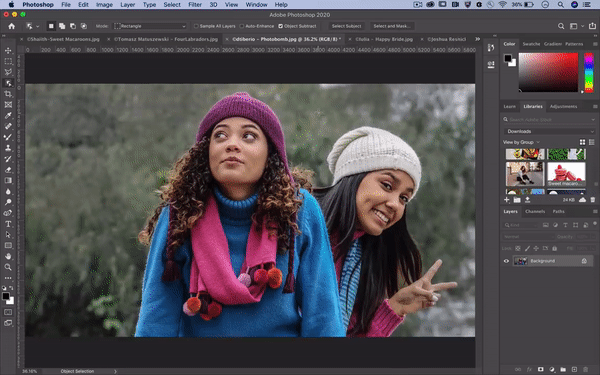Select the Dodge tool
Image resolution: width=600 pixels, height=375 pixels.
pyautogui.click(x=8, y=202)
